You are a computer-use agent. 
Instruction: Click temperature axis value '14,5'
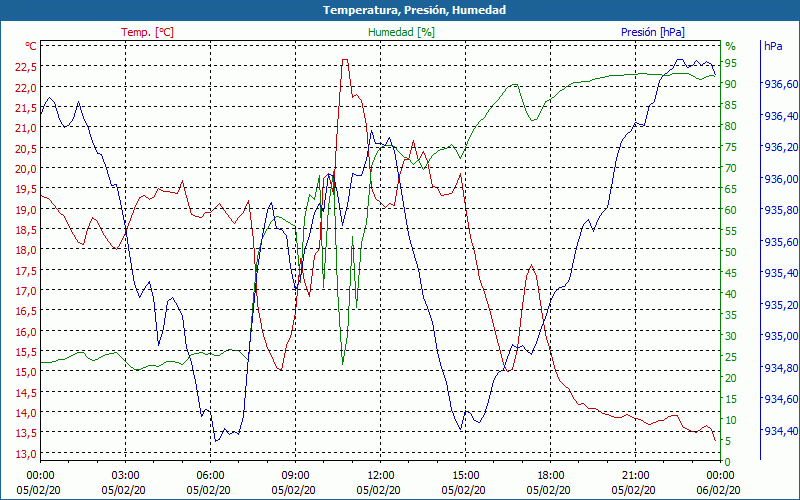click(27, 392)
